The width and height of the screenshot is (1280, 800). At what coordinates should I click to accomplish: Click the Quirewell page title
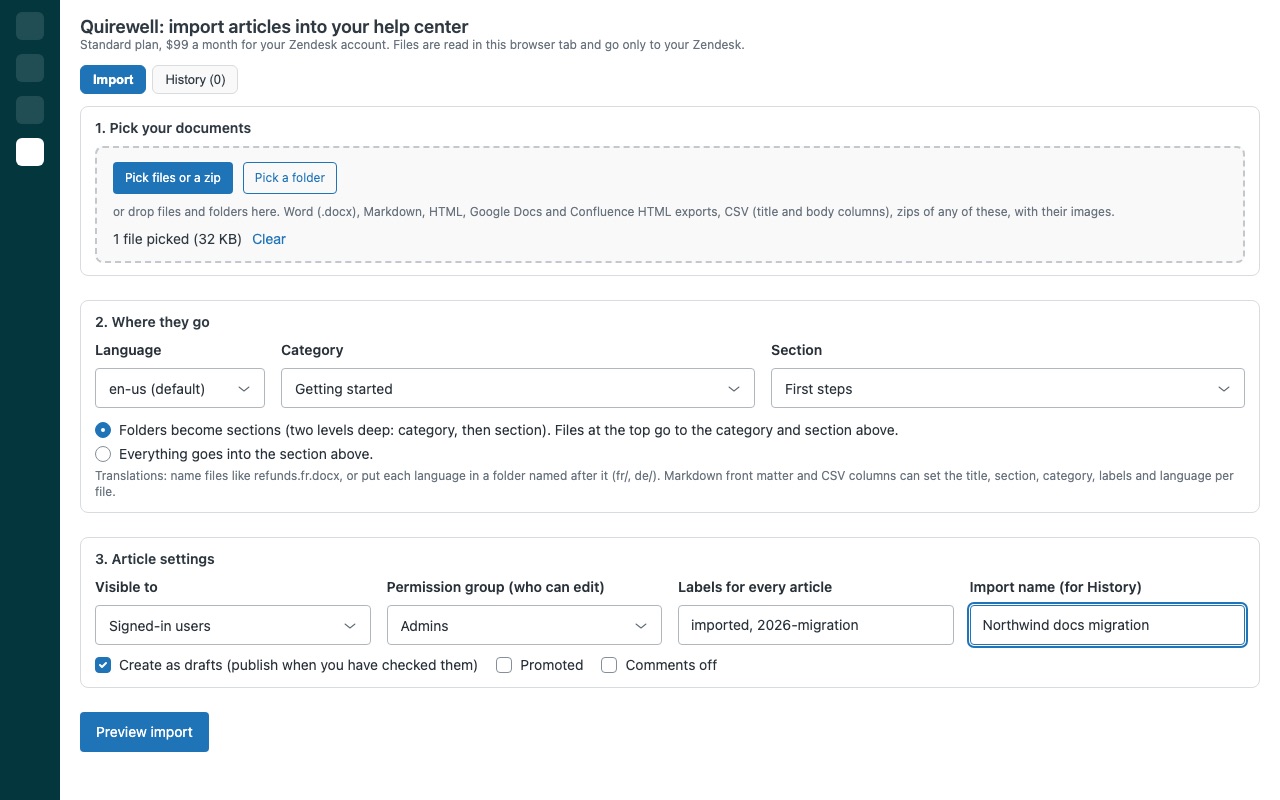point(274,27)
